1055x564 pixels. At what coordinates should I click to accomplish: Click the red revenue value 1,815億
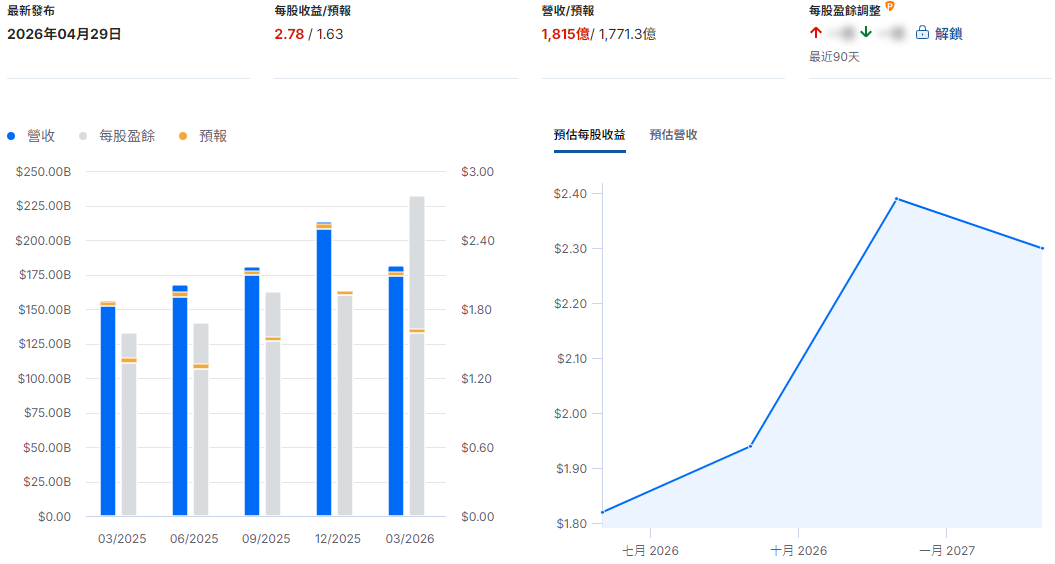(x=565, y=34)
